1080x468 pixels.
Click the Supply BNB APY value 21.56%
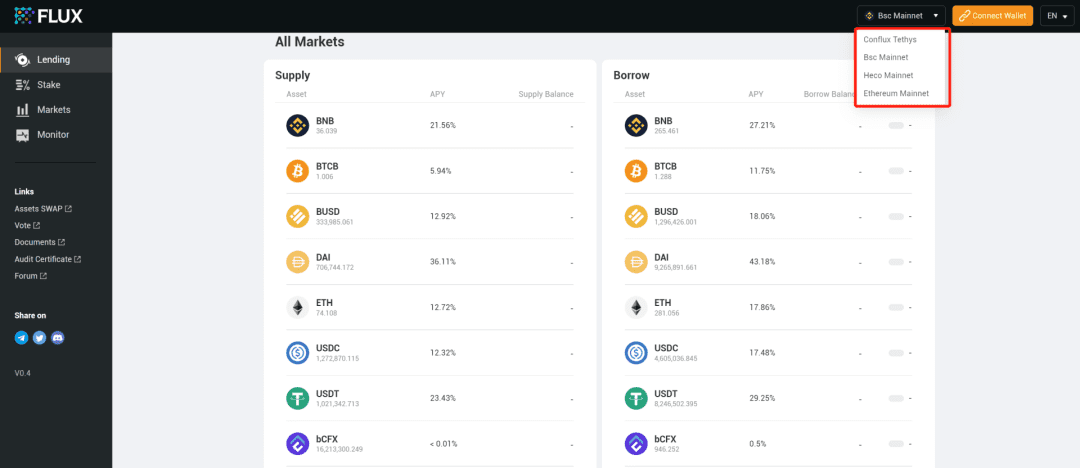[x=443, y=125]
